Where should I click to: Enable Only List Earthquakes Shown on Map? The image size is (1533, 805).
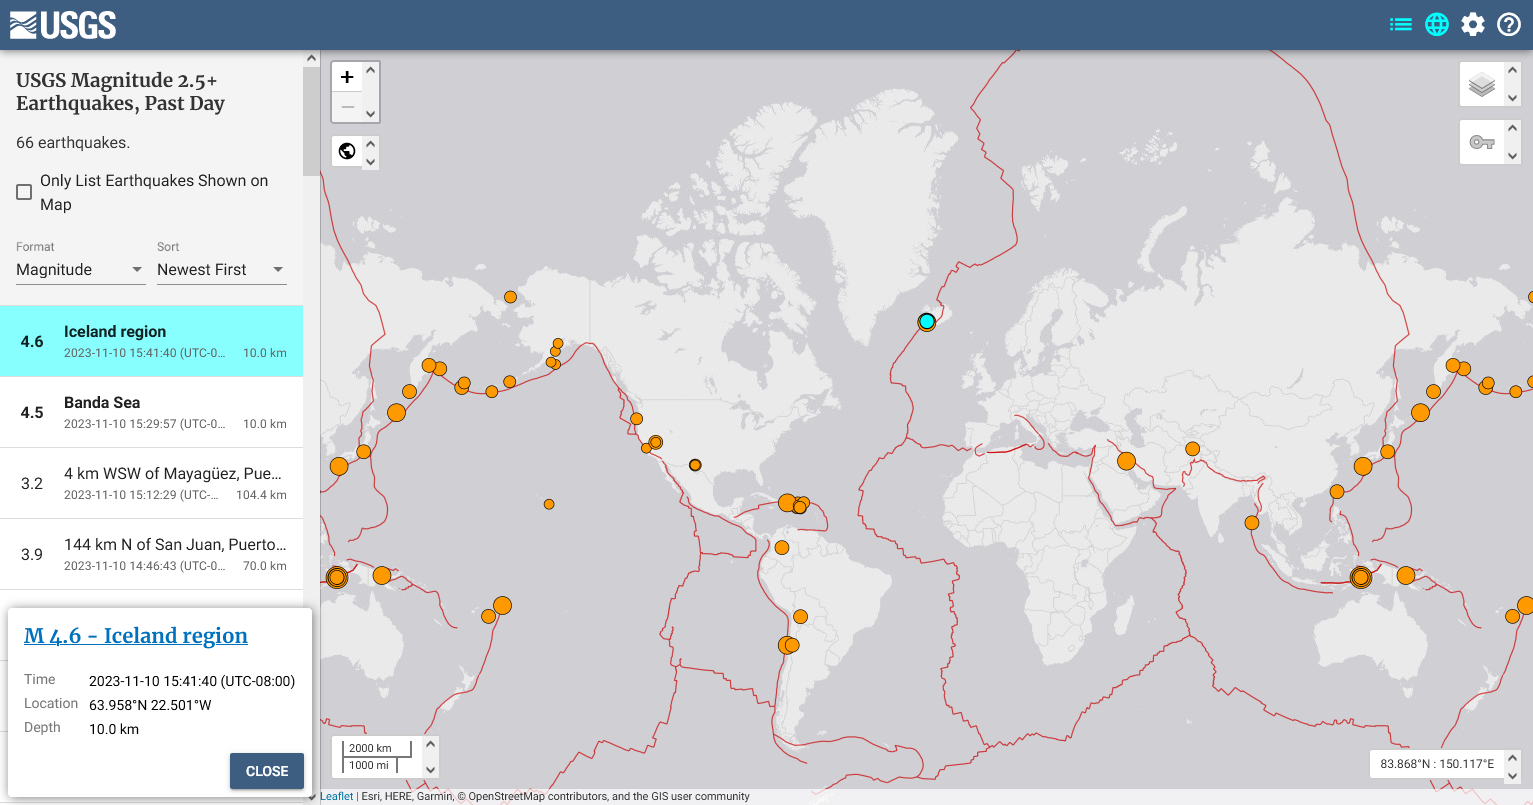(x=24, y=192)
